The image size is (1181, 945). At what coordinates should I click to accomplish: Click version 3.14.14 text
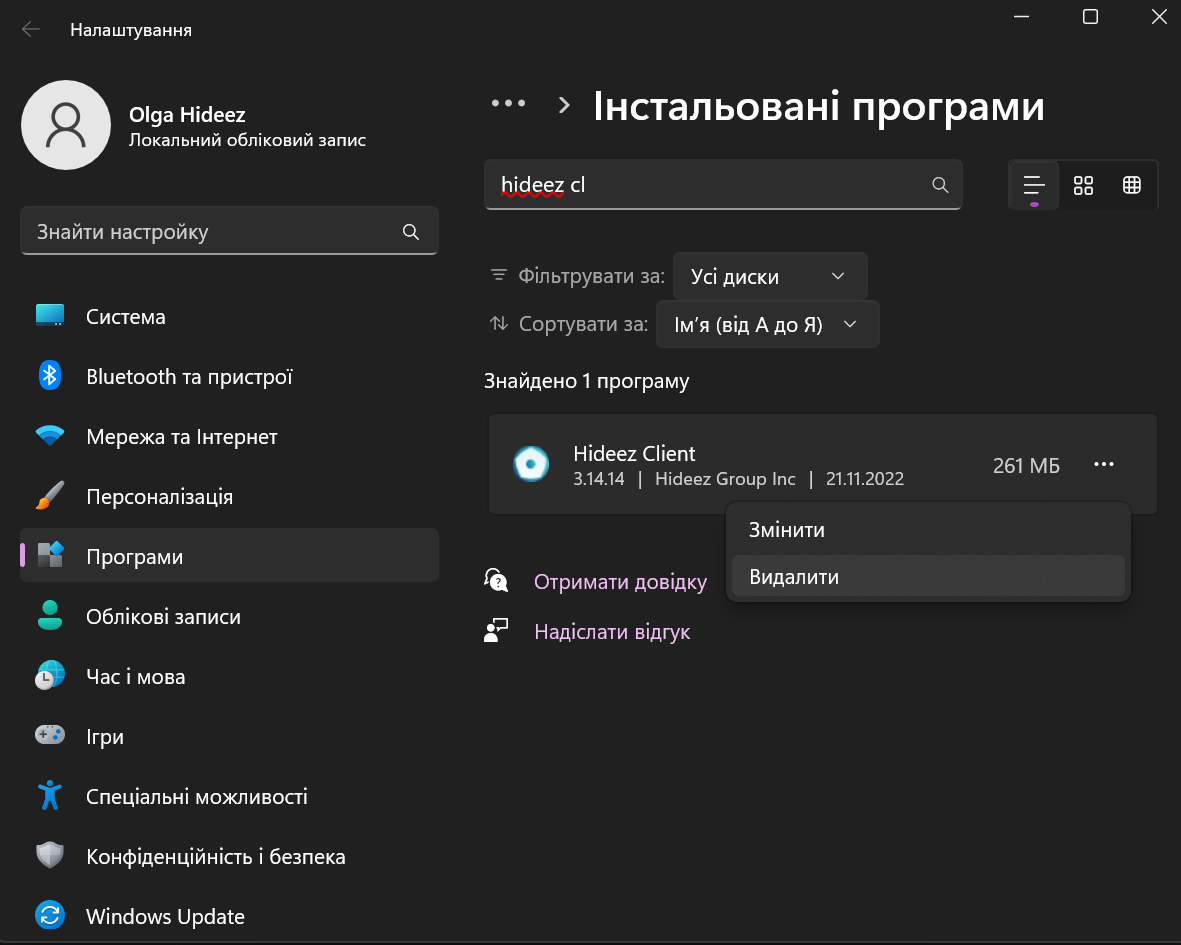point(599,479)
